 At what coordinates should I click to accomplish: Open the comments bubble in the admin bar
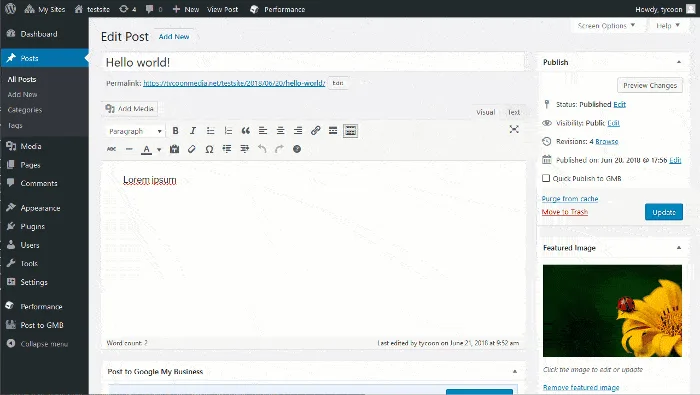click(x=154, y=9)
